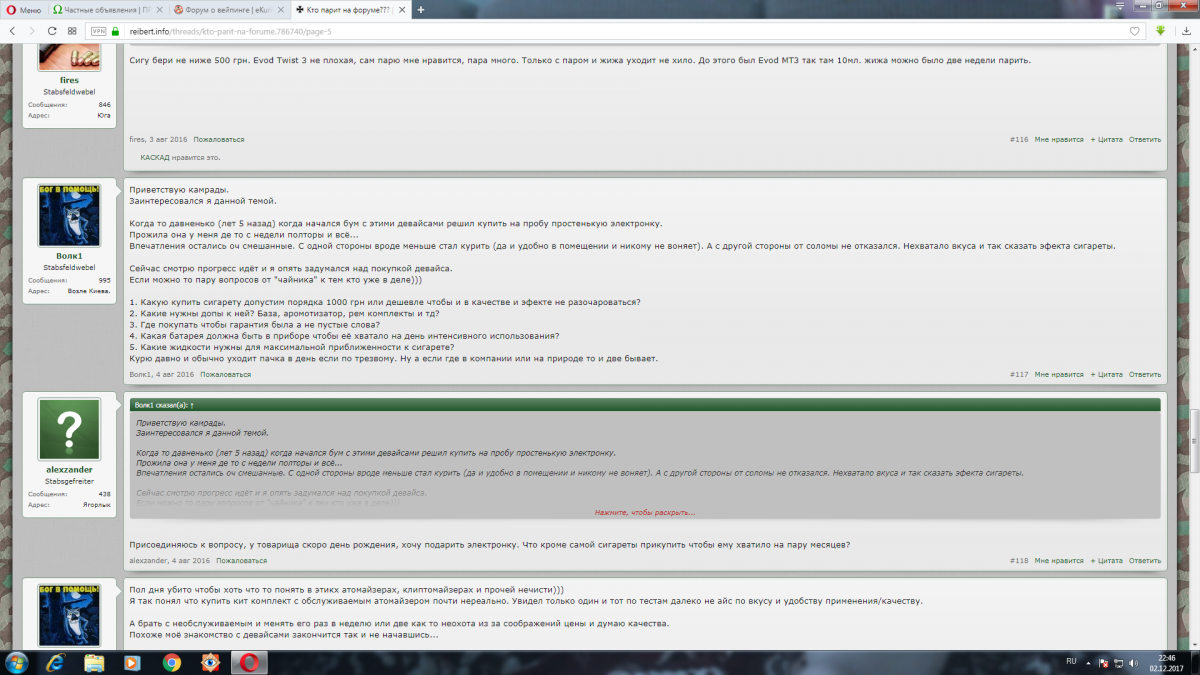The height and width of the screenshot is (675, 1200).
Task: Open Волк1 username link in post #117
Action: point(69,256)
